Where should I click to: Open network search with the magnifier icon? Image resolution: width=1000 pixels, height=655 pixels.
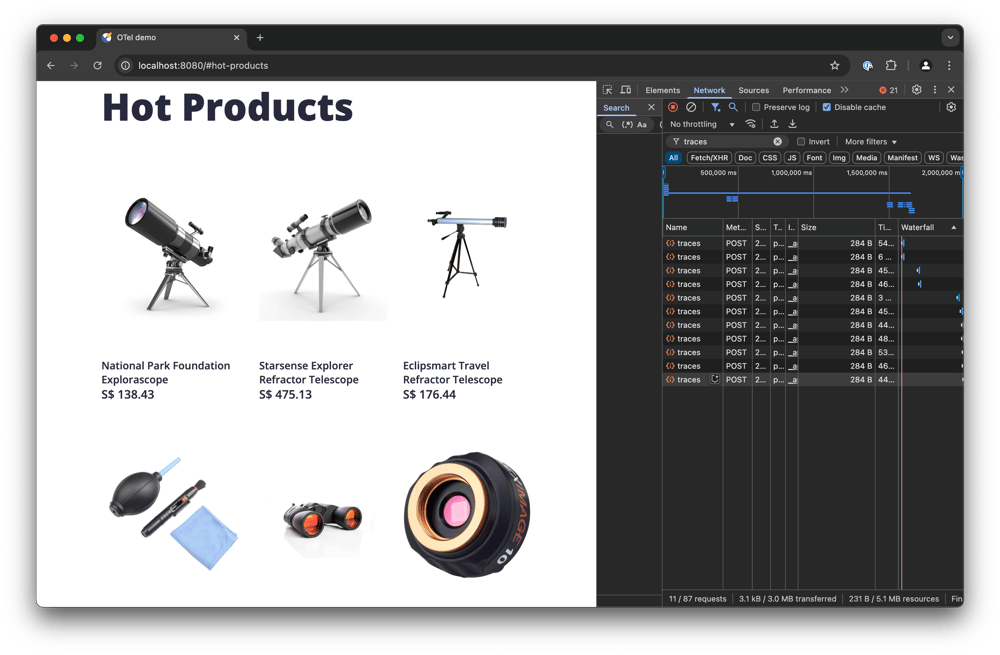[733, 107]
